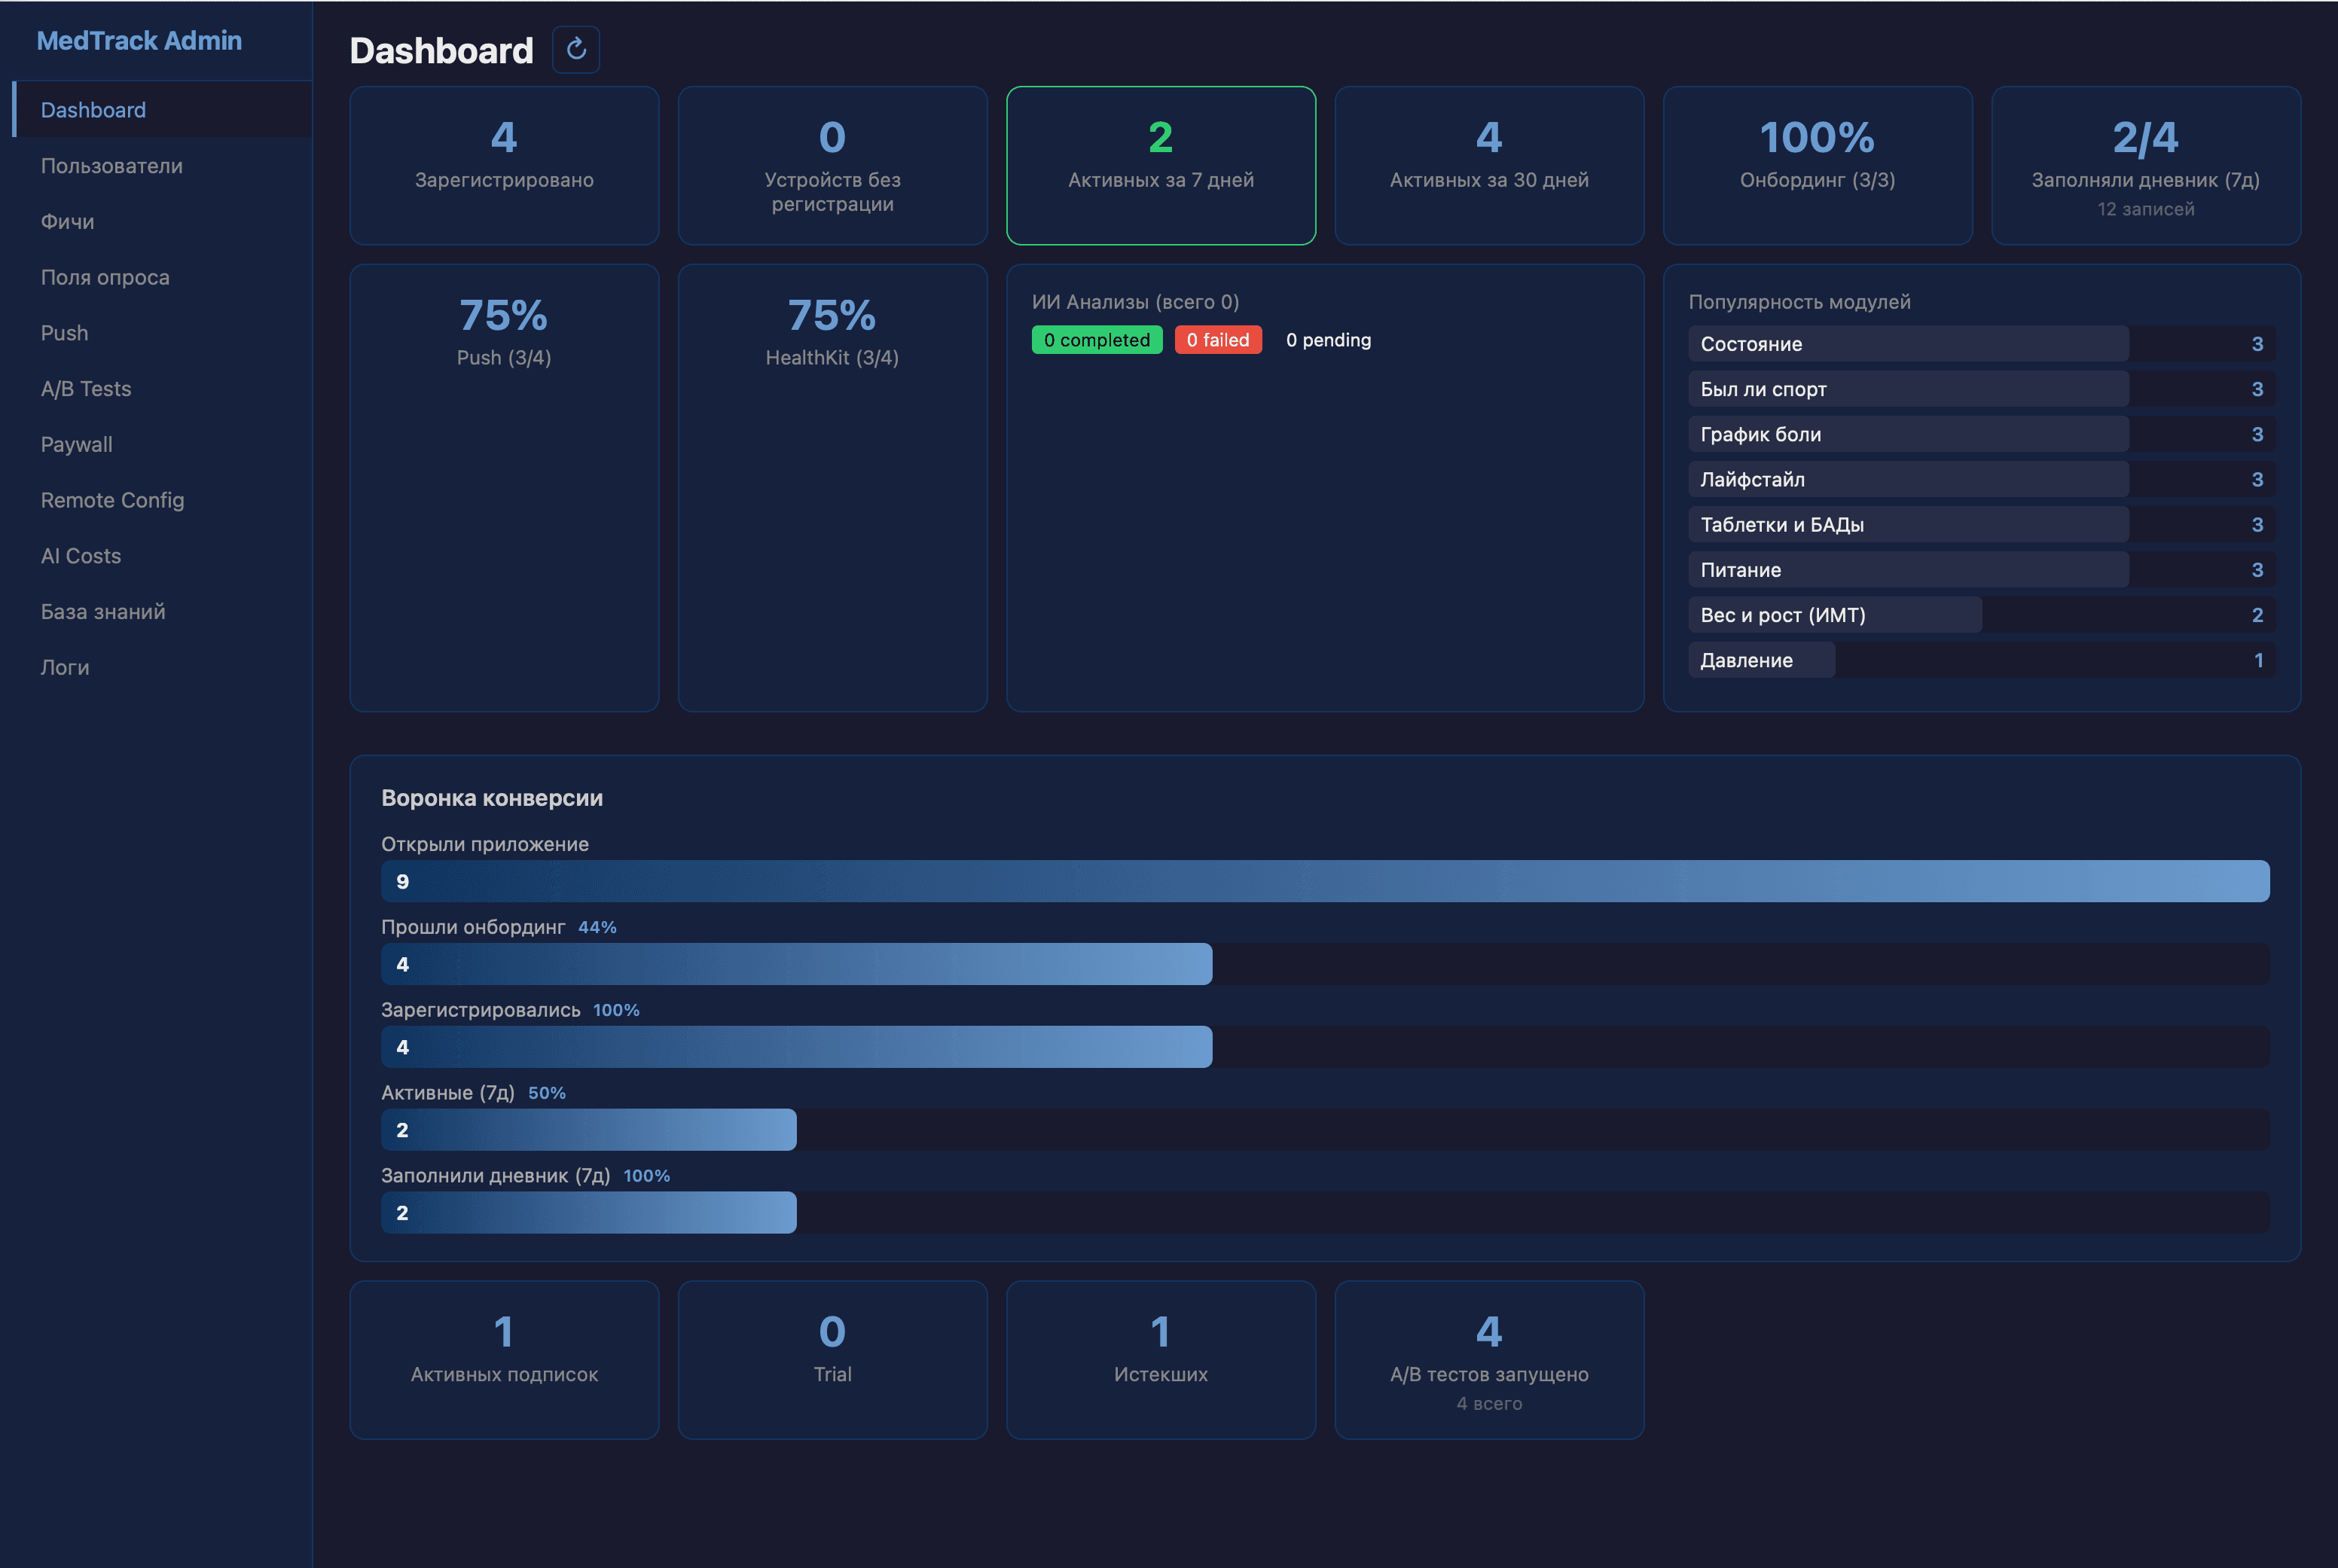2338x1568 pixels.
Task: Navigate to Push settings page
Action: (x=64, y=333)
